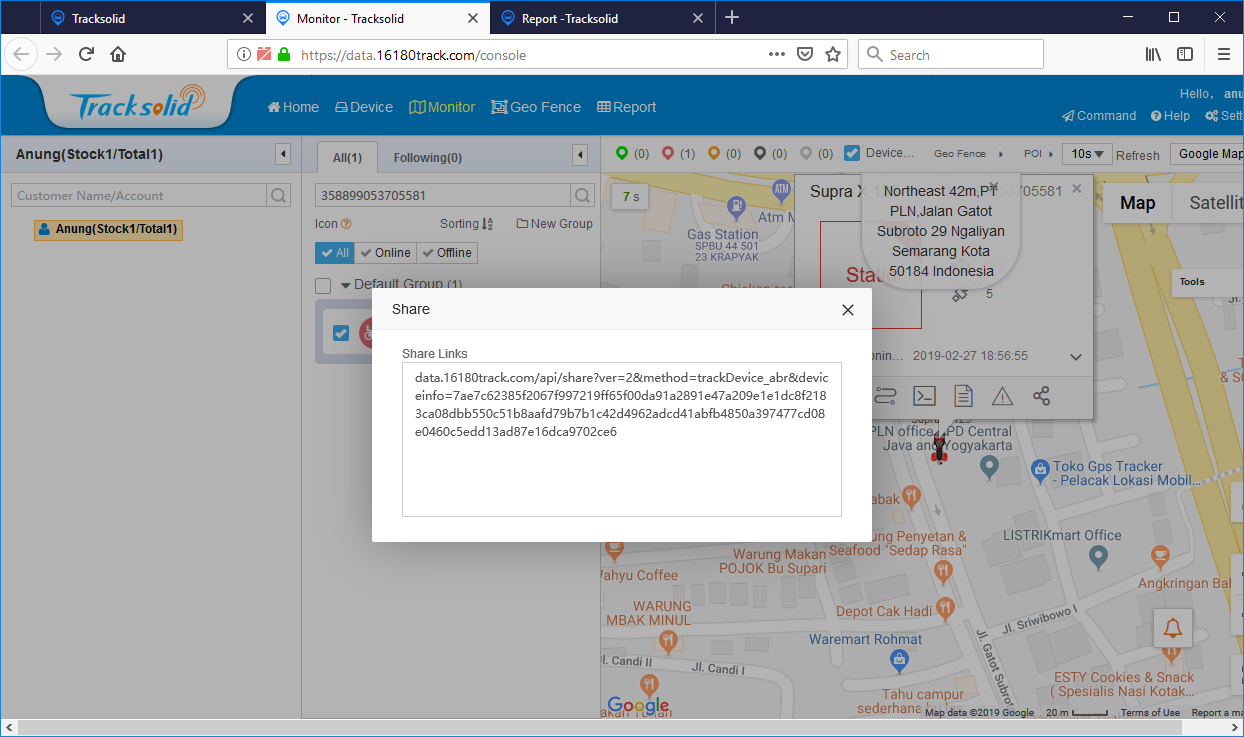Open the Report section in the navigation bar

[x=626, y=106]
